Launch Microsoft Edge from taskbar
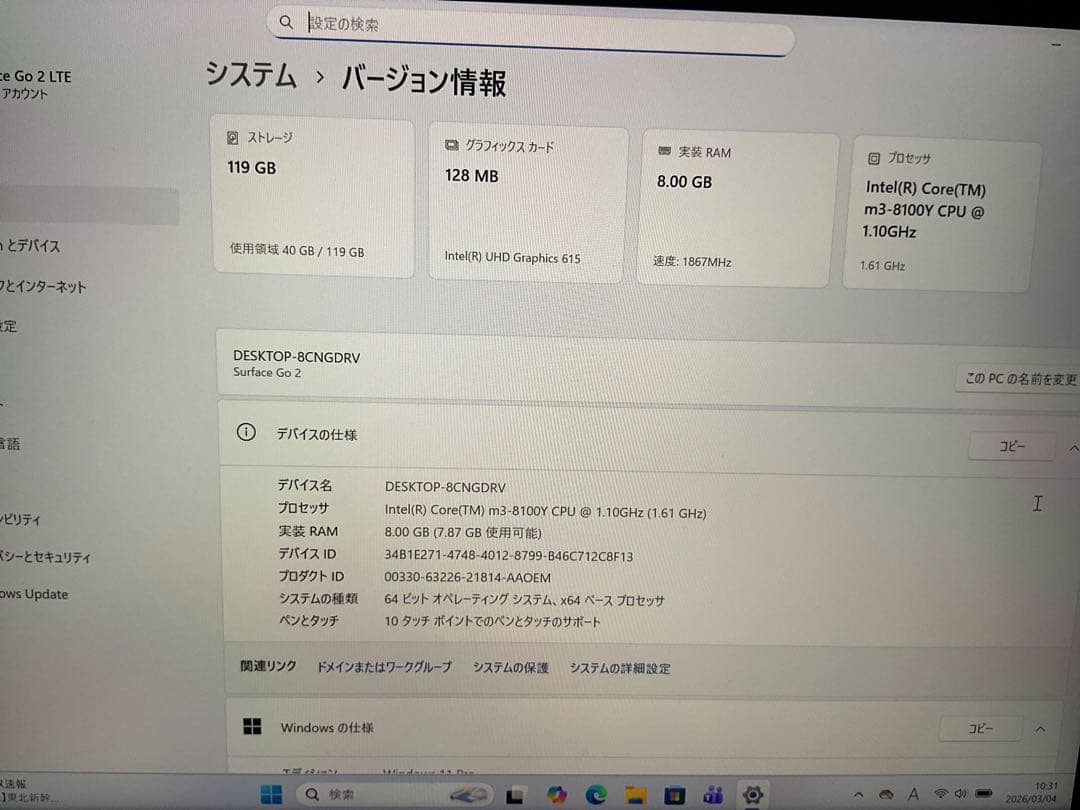 (596, 795)
